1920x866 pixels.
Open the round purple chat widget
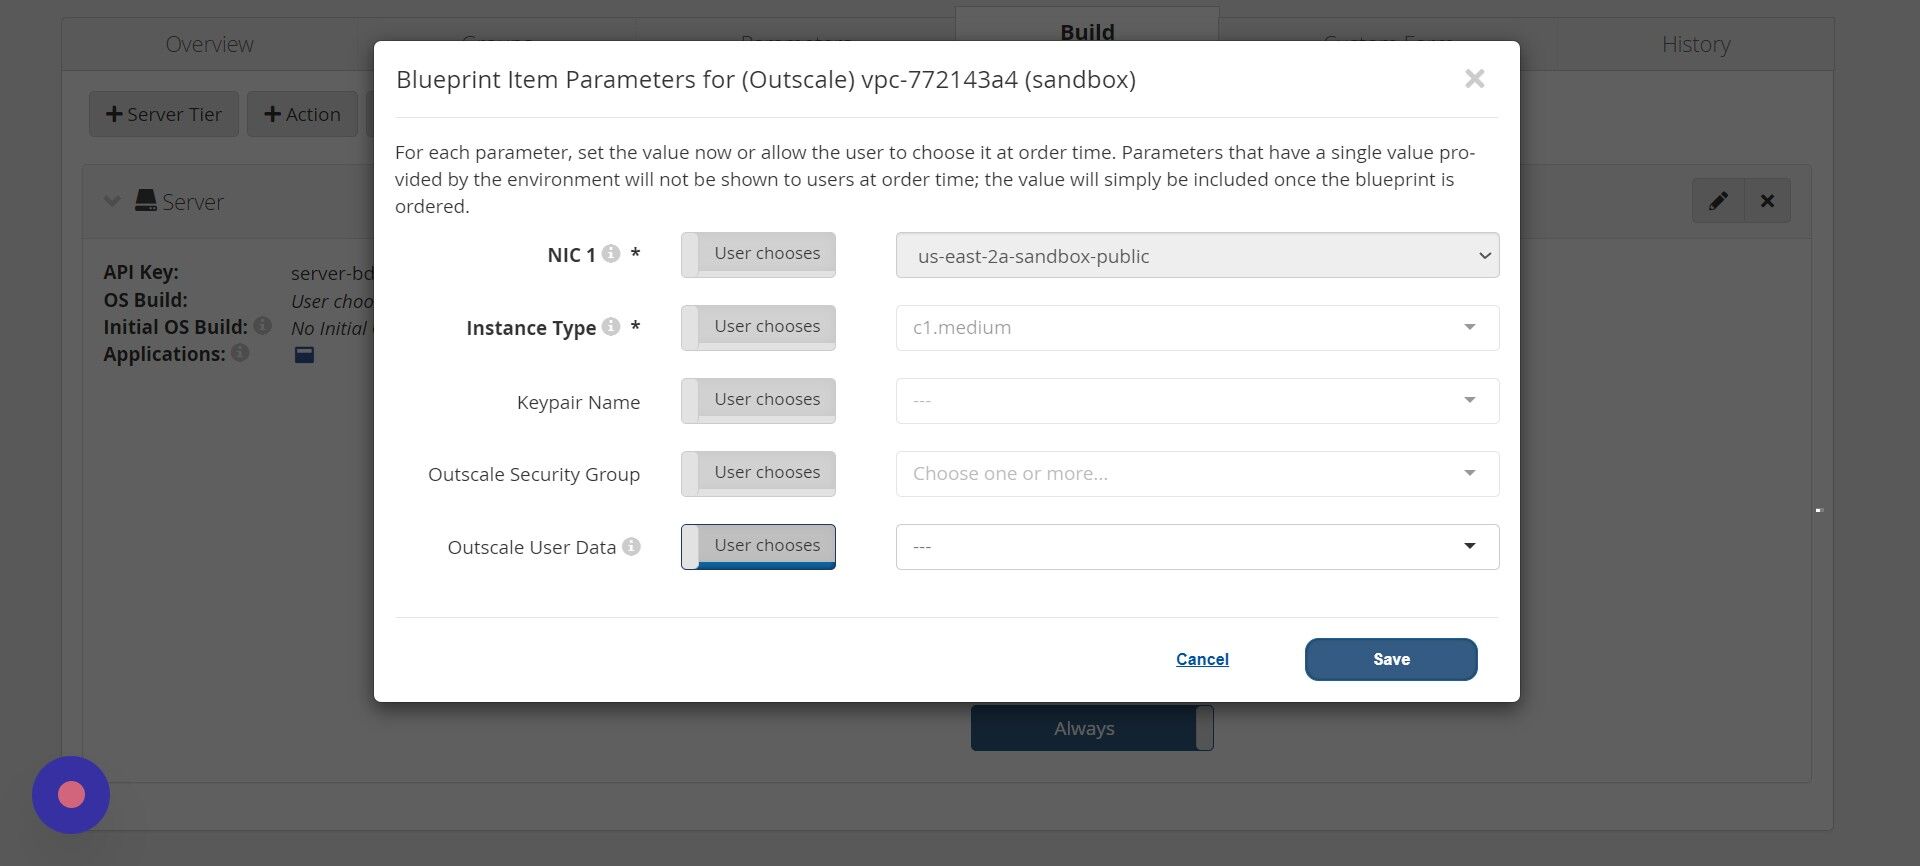pyautogui.click(x=71, y=795)
